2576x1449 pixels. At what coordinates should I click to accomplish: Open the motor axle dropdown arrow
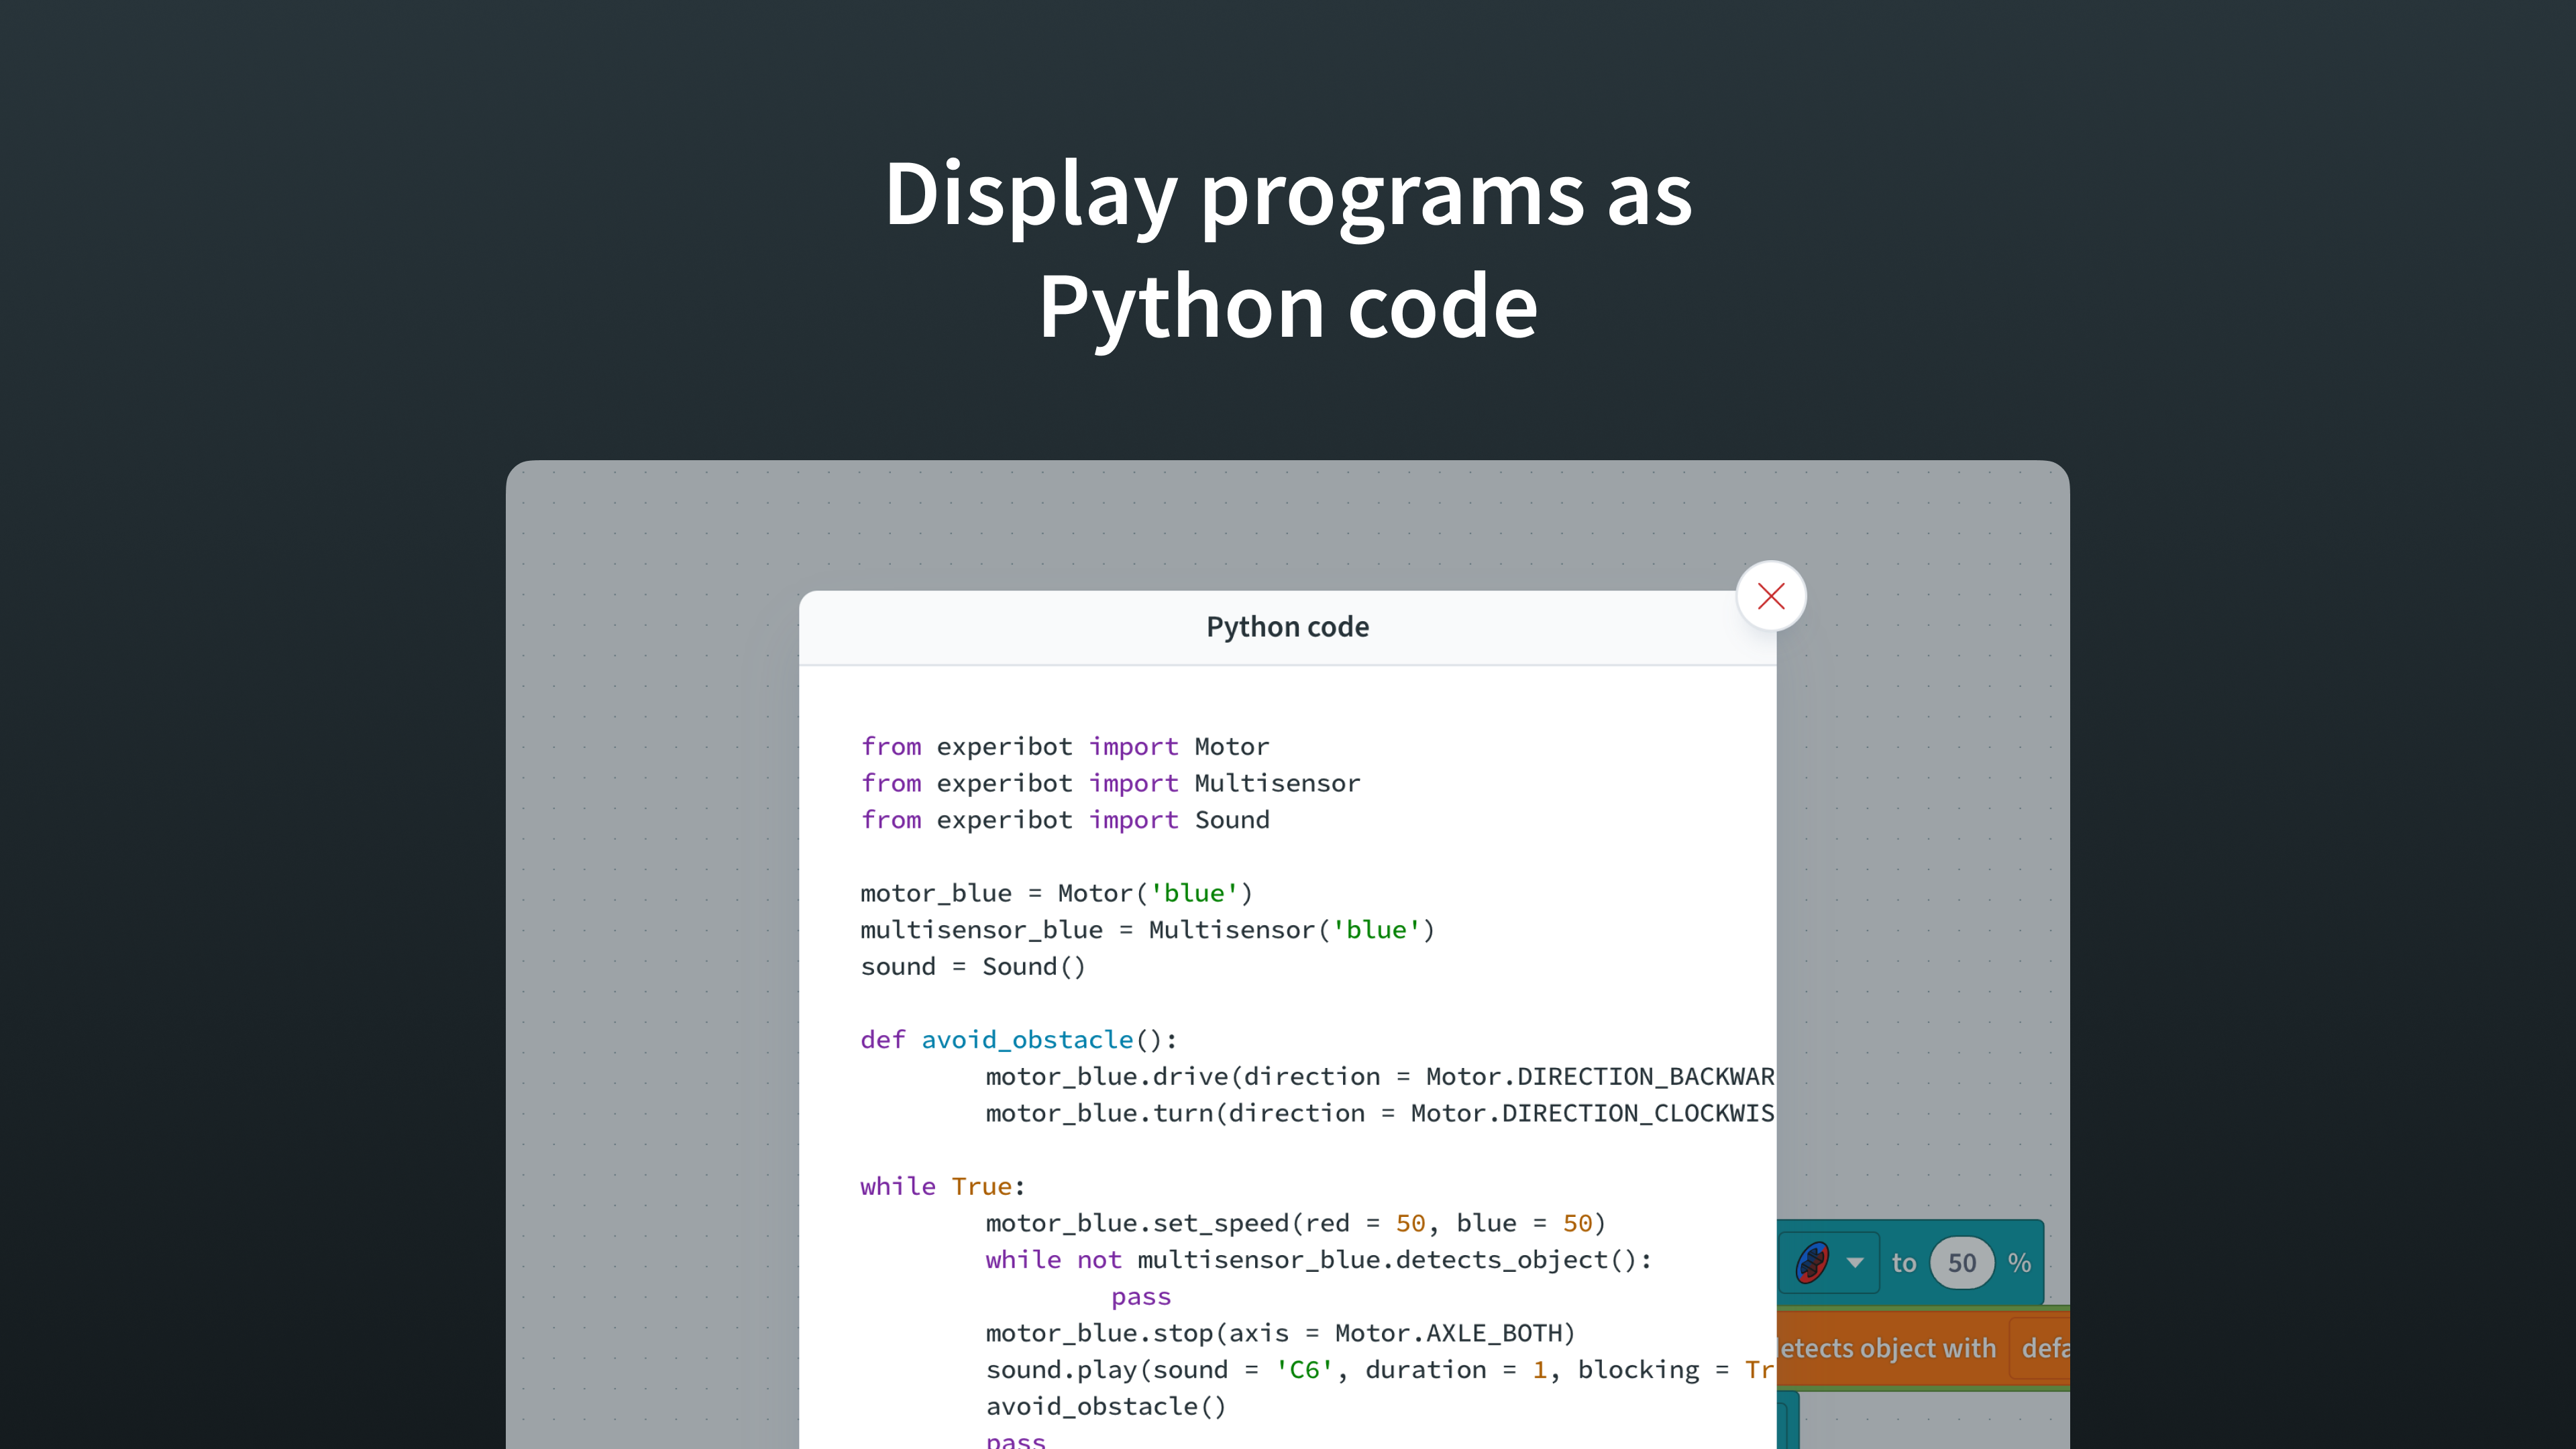(x=1855, y=1262)
